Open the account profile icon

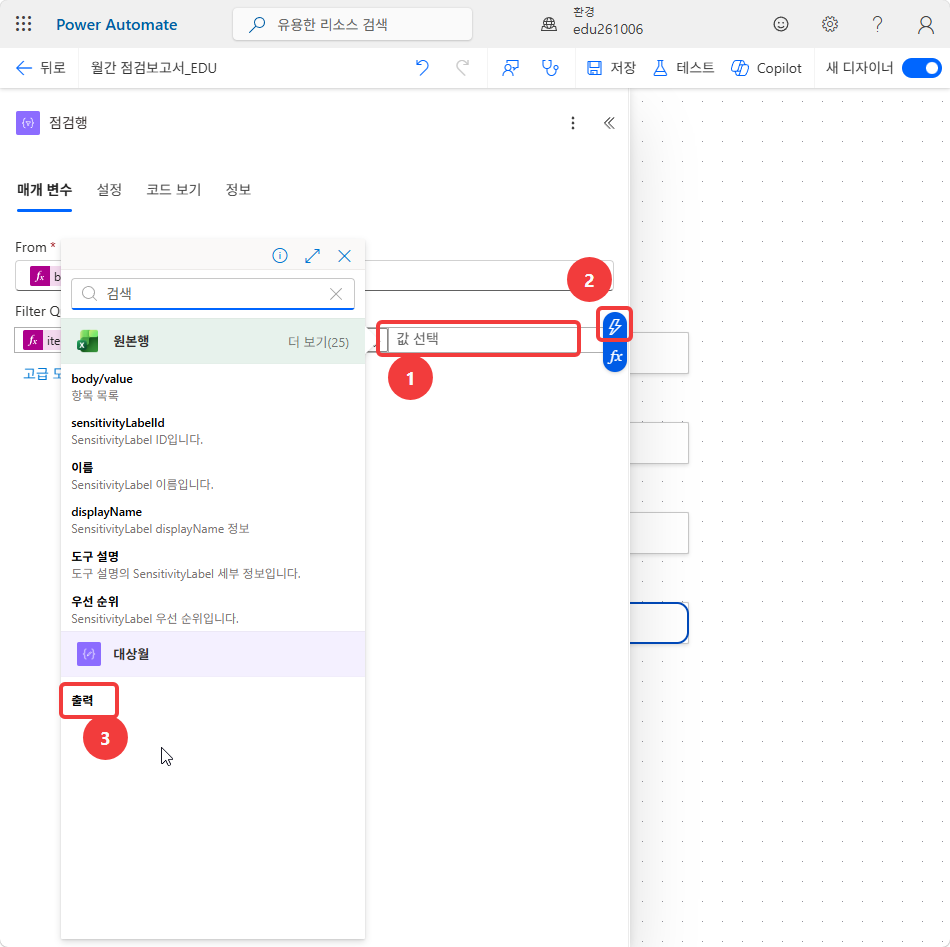925,24
